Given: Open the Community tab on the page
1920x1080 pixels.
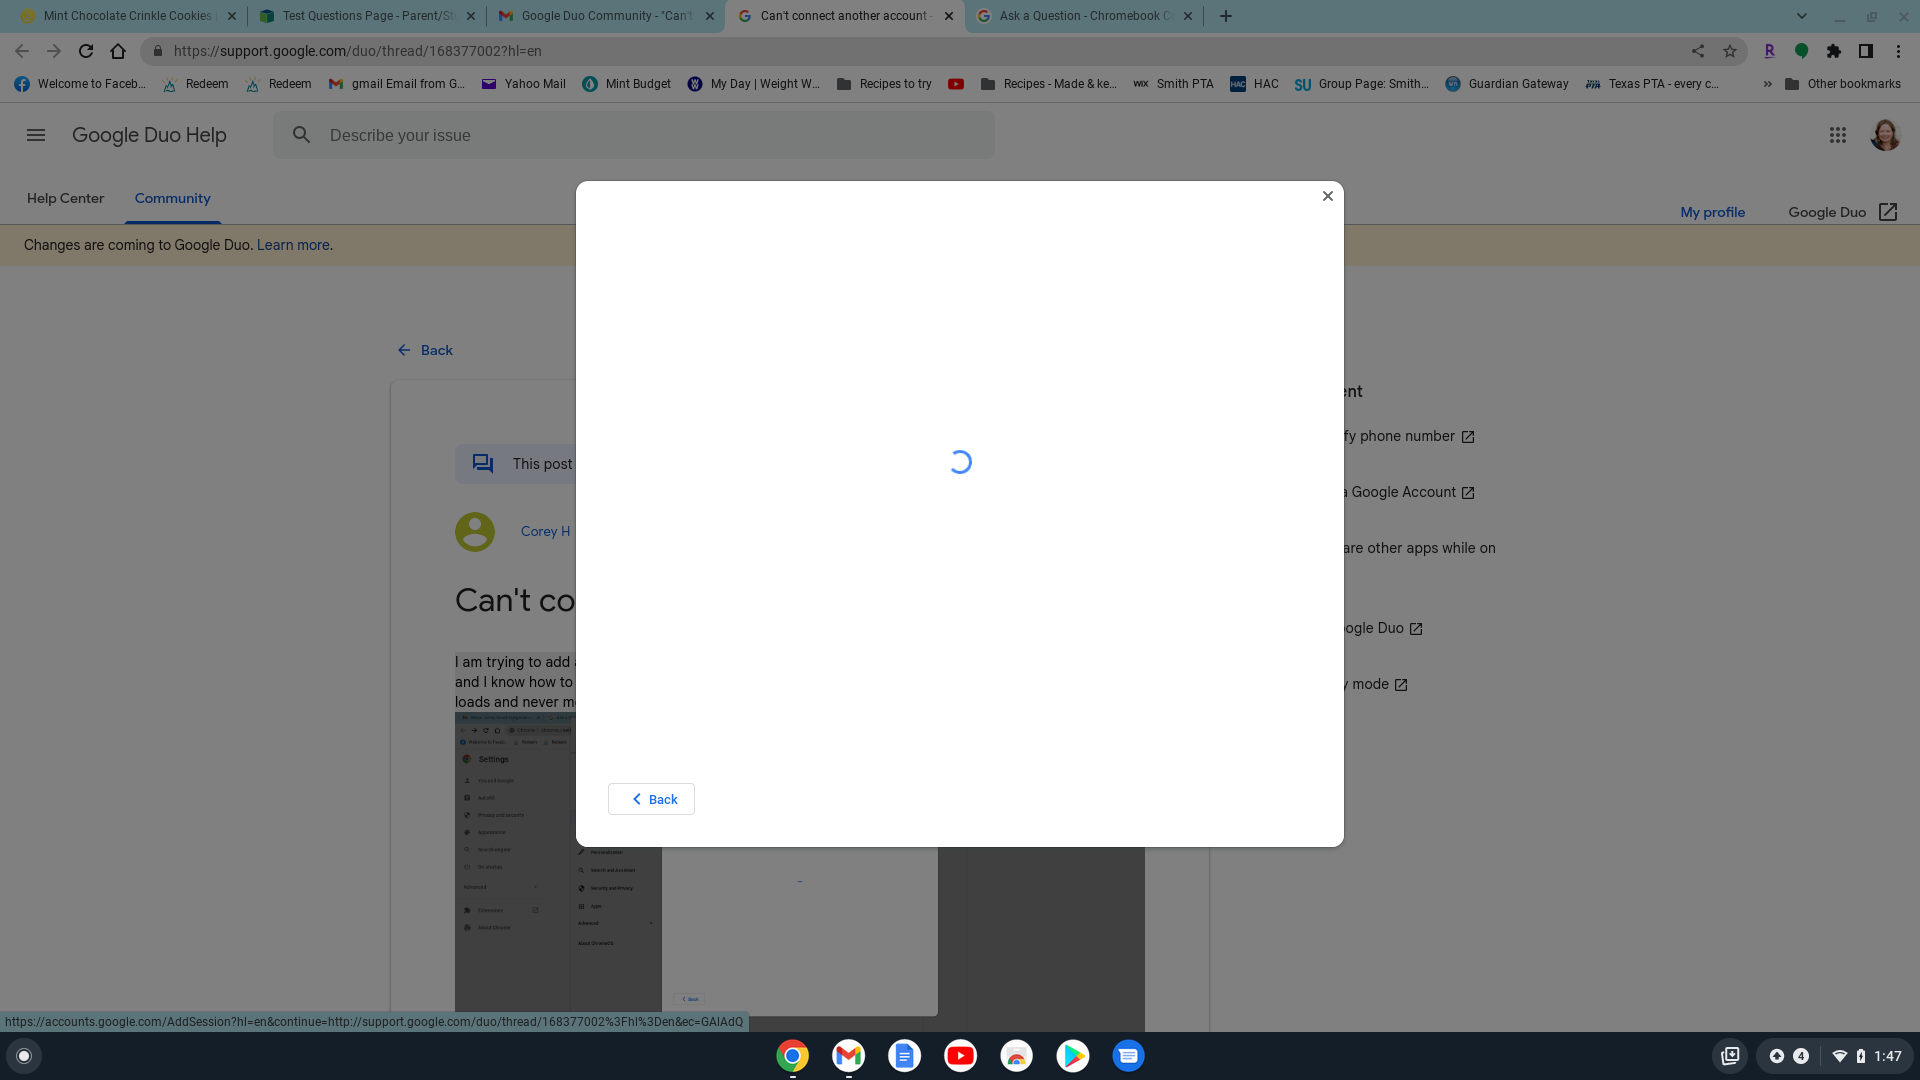Looking at the screenshot, I should point(173,198).
